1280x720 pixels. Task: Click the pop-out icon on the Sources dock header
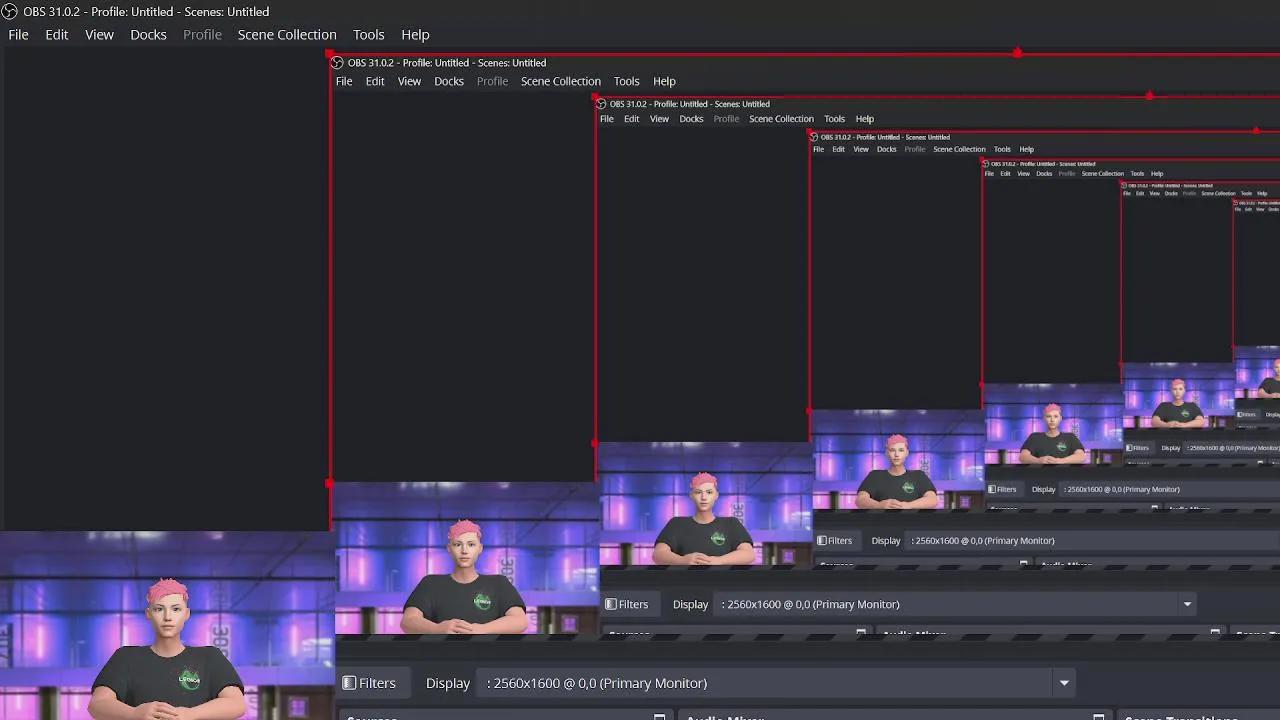click(x=658, y=717)
